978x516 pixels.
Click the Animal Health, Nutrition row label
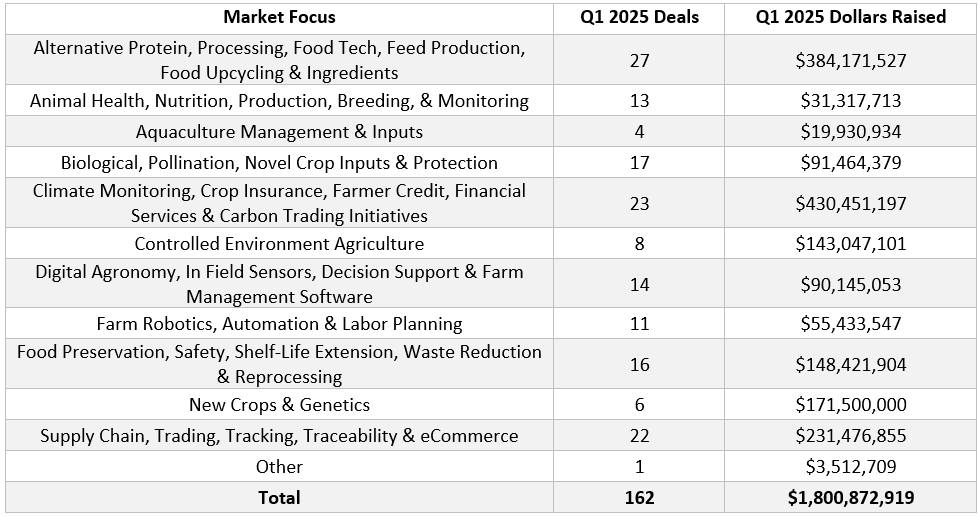(x=279, y=100)
